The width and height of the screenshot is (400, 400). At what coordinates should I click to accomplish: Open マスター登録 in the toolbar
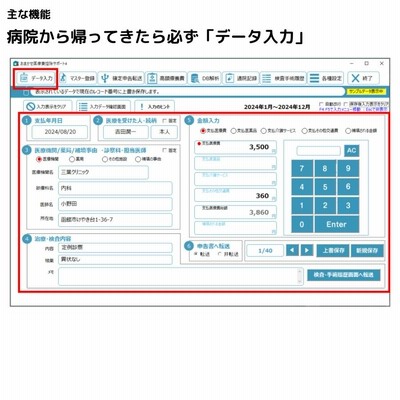(x=78, y=78)
